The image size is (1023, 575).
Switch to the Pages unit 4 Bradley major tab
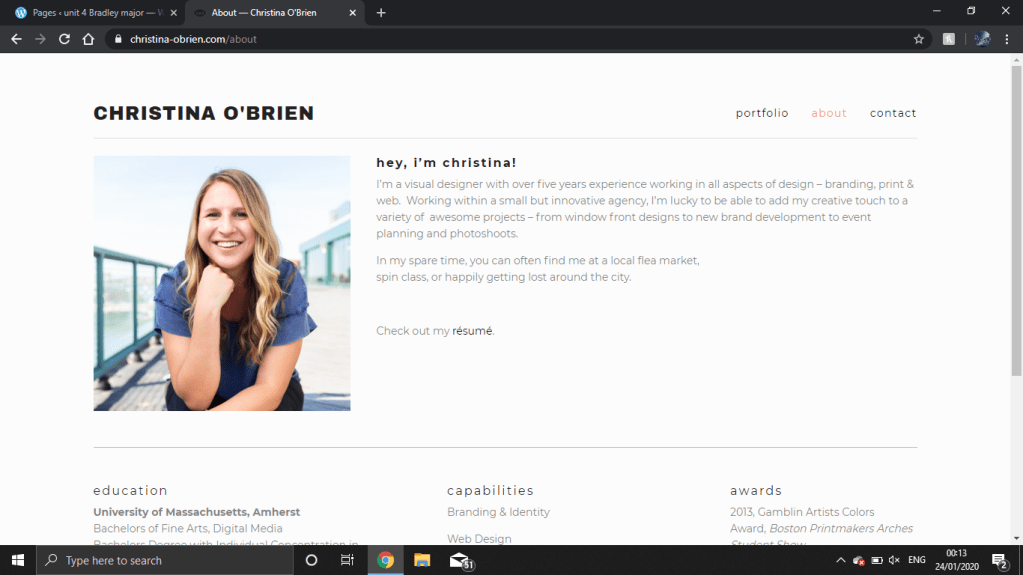[90, 13]
